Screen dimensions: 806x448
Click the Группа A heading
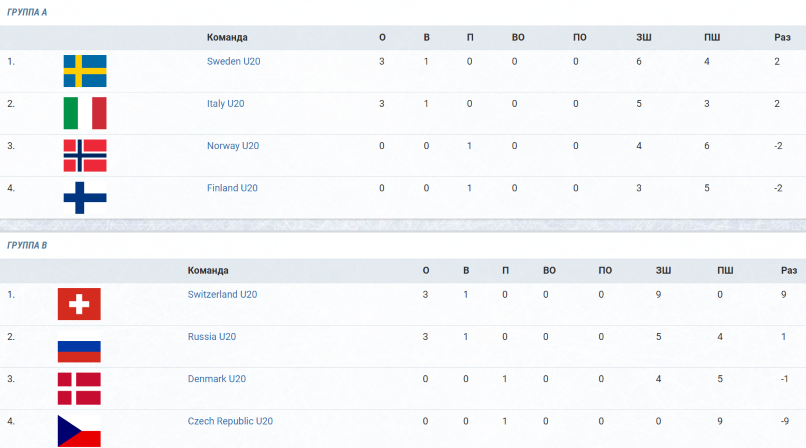click(27, 12)
